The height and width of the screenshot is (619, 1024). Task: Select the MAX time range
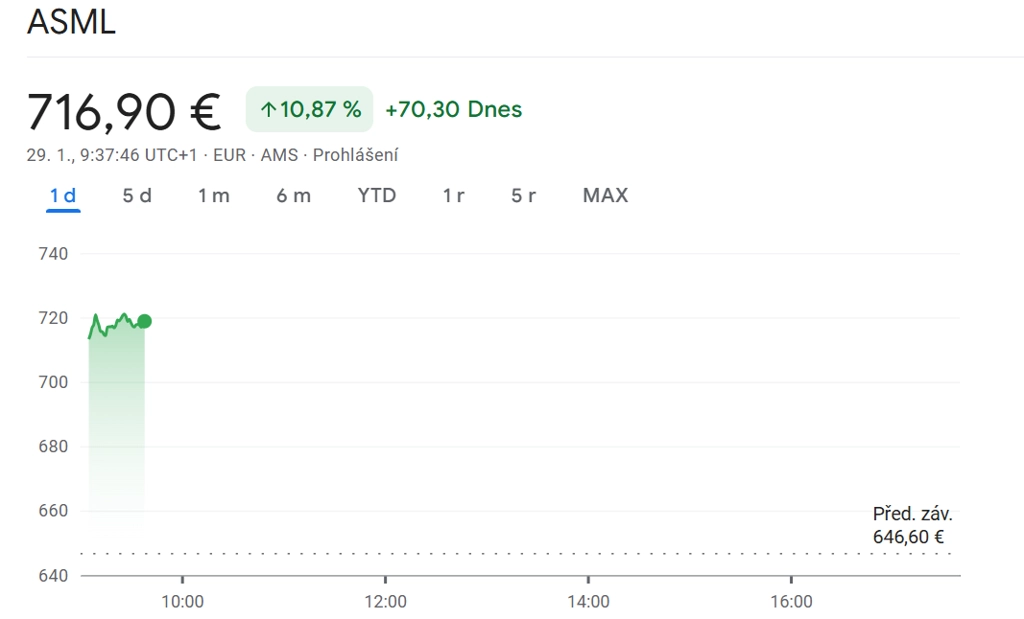tap(605, 196)
